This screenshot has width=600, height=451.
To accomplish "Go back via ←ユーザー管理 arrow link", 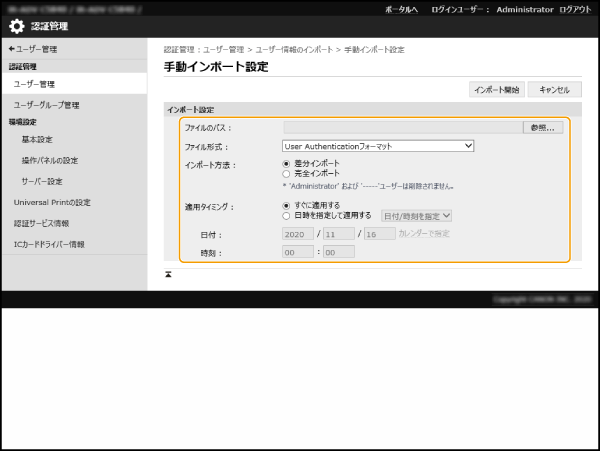I will [32, 48].
